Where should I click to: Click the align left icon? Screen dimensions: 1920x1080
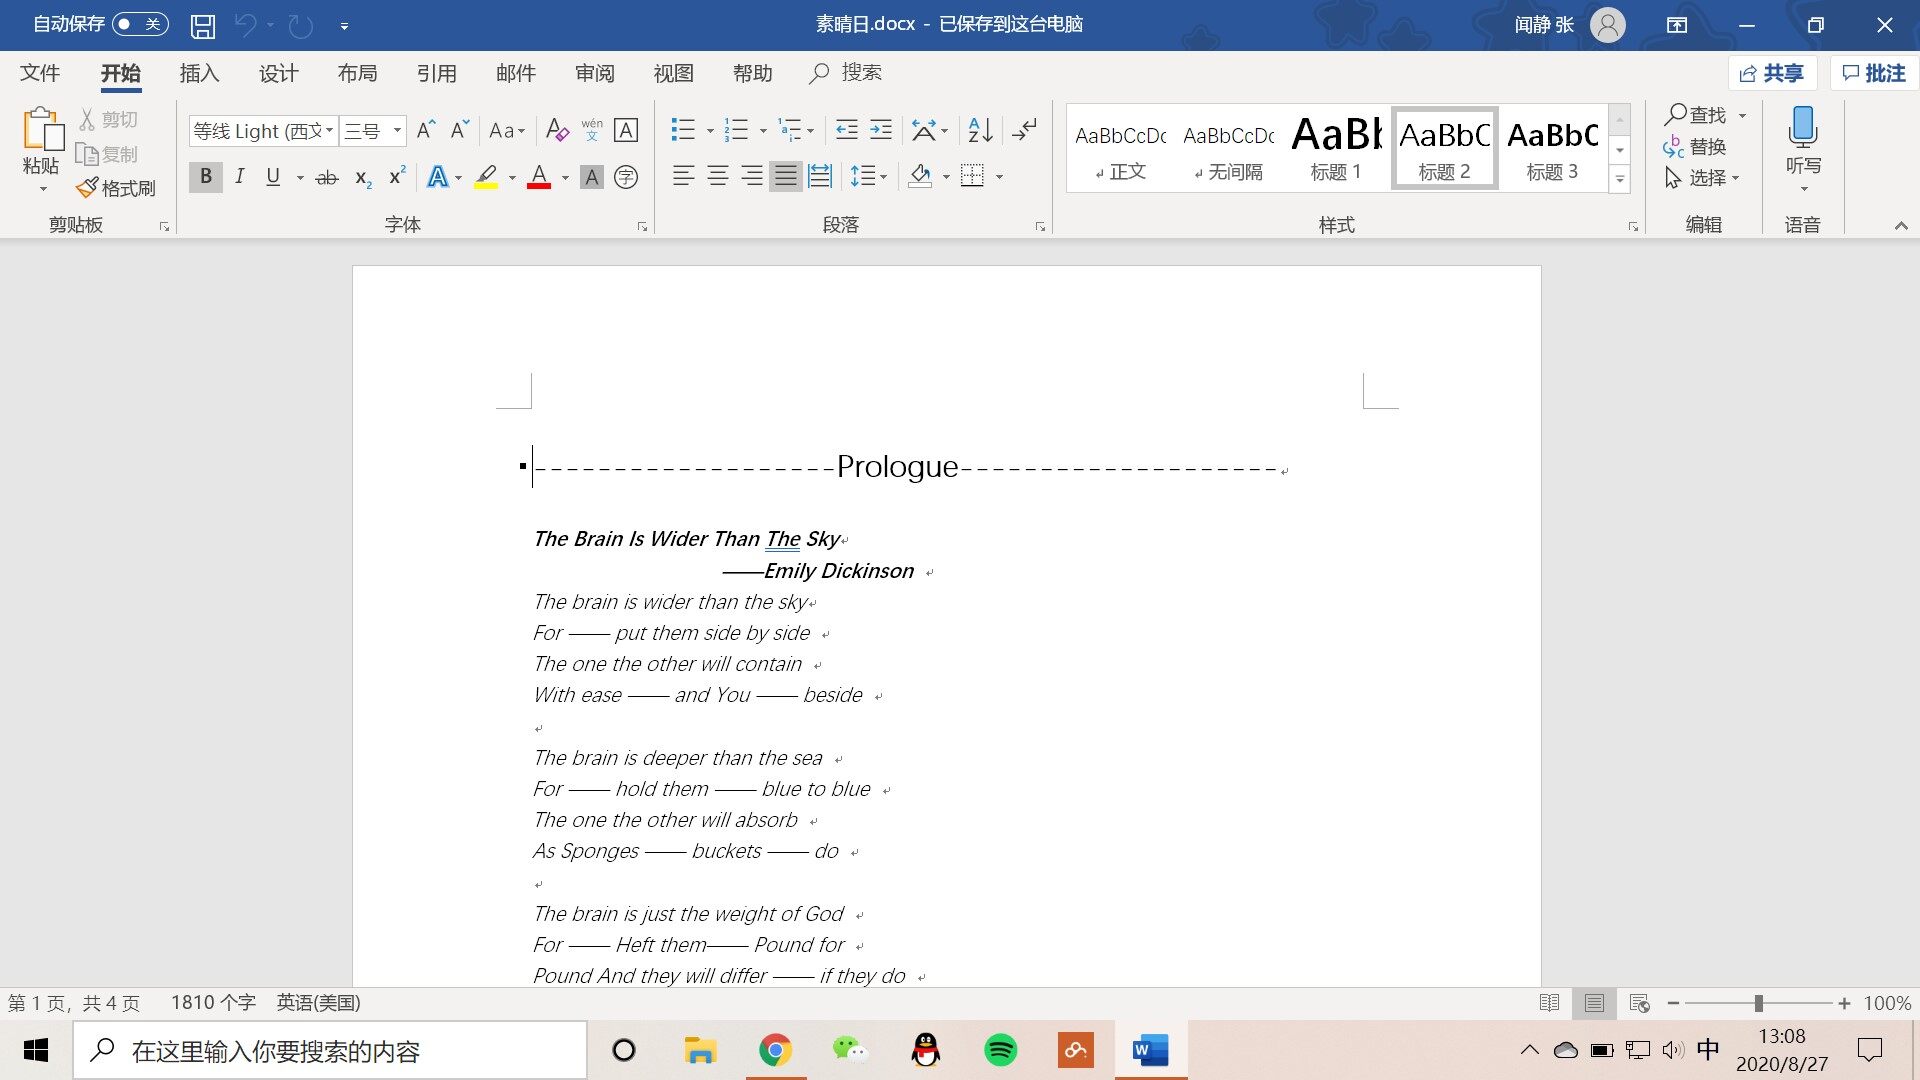(683, 177)
